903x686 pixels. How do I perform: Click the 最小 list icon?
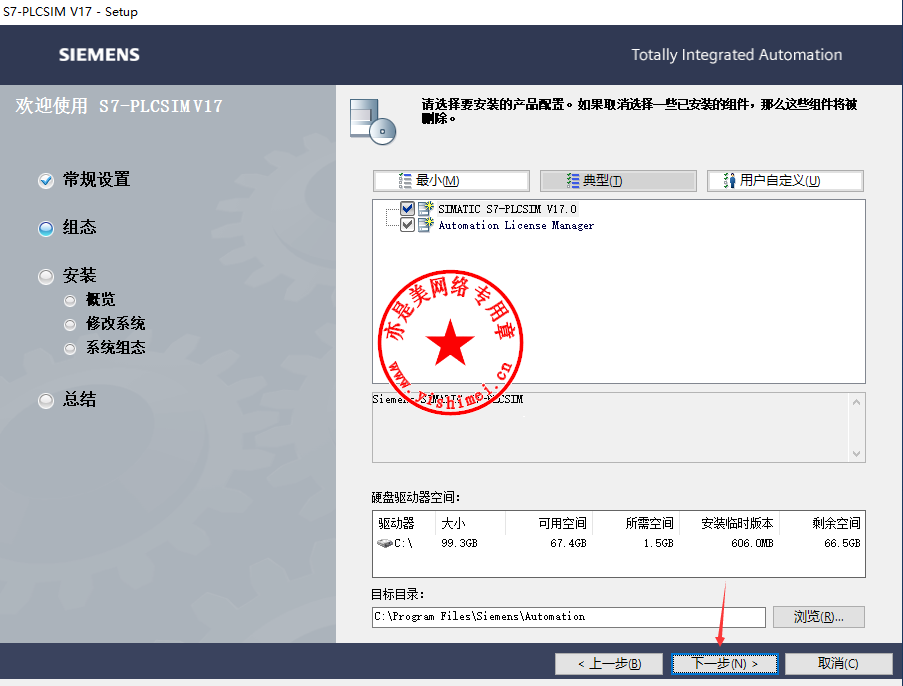coord(405,181)
